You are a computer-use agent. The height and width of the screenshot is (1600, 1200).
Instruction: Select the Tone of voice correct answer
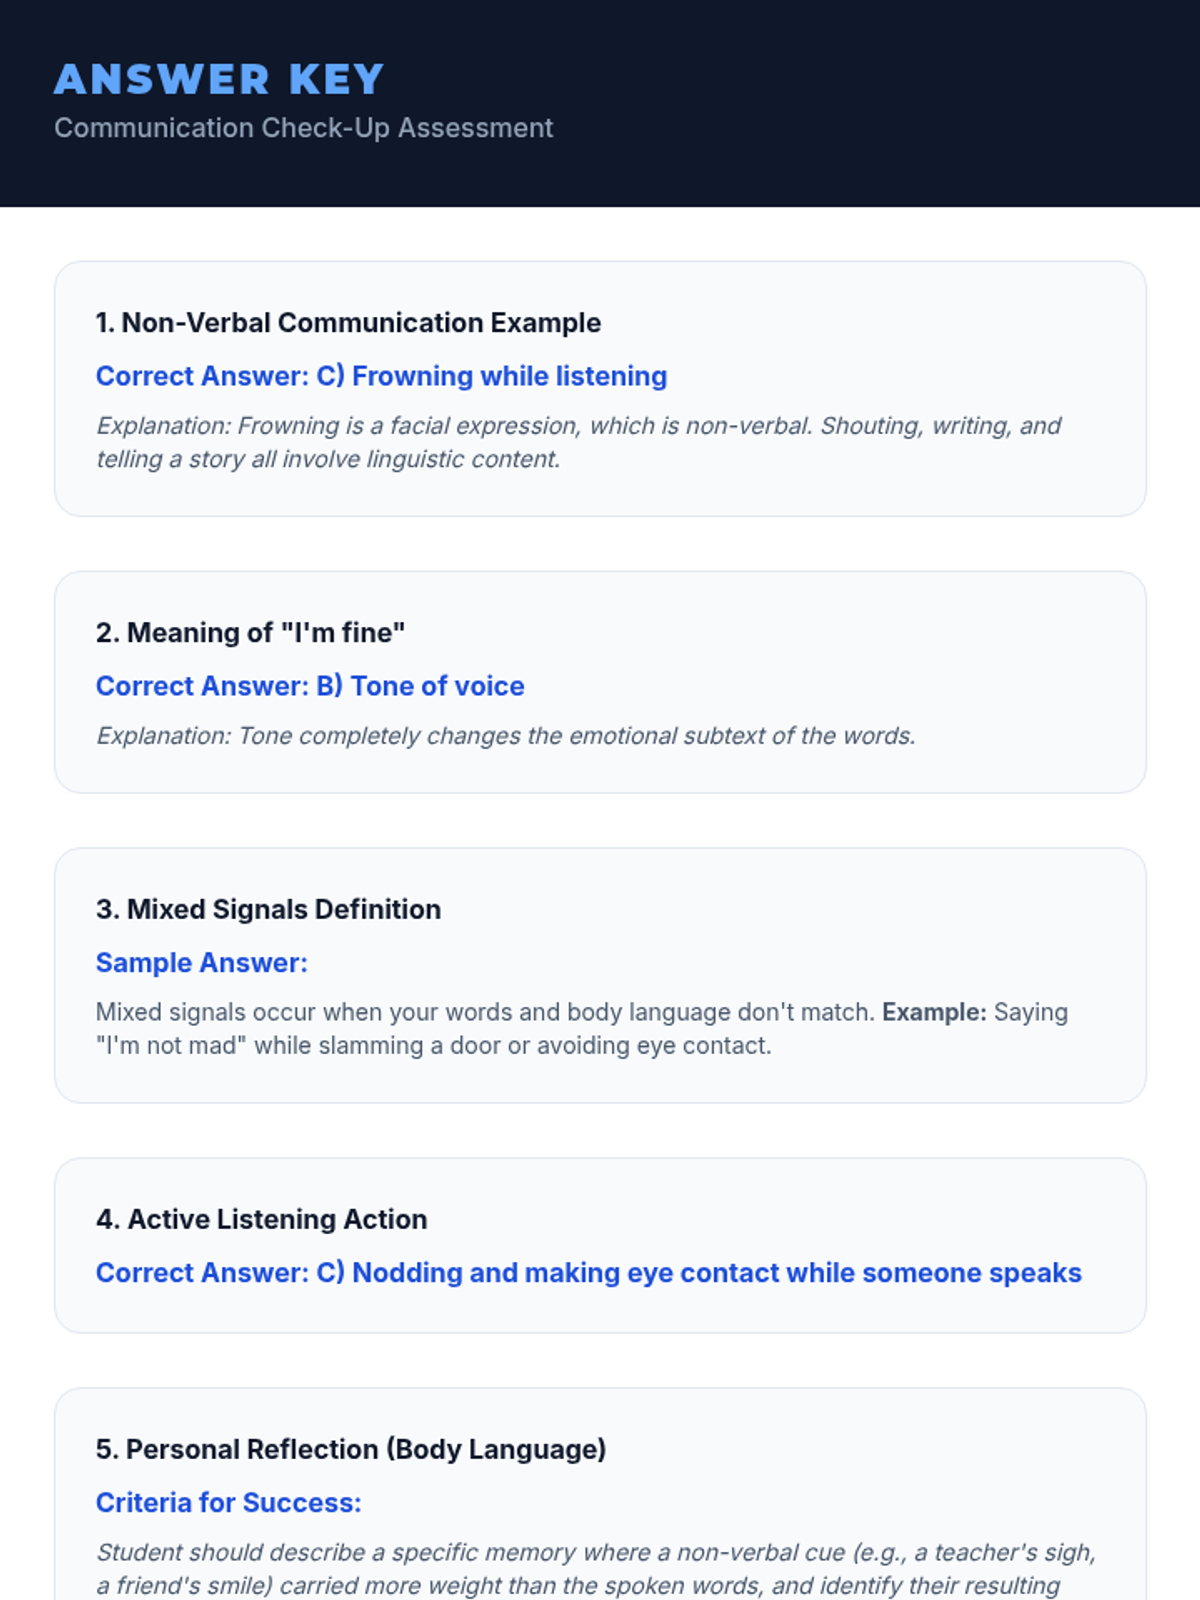click(310, 686)
